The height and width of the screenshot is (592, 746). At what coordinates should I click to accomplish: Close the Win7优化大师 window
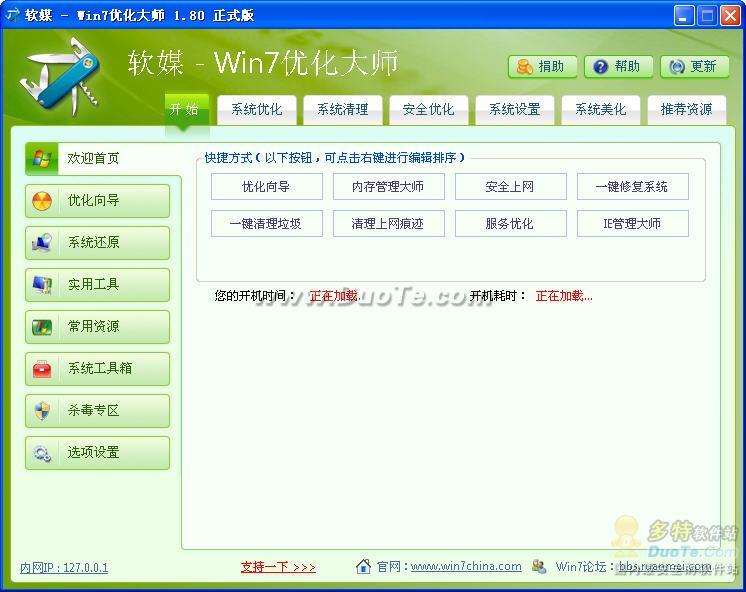coord(730,16)
